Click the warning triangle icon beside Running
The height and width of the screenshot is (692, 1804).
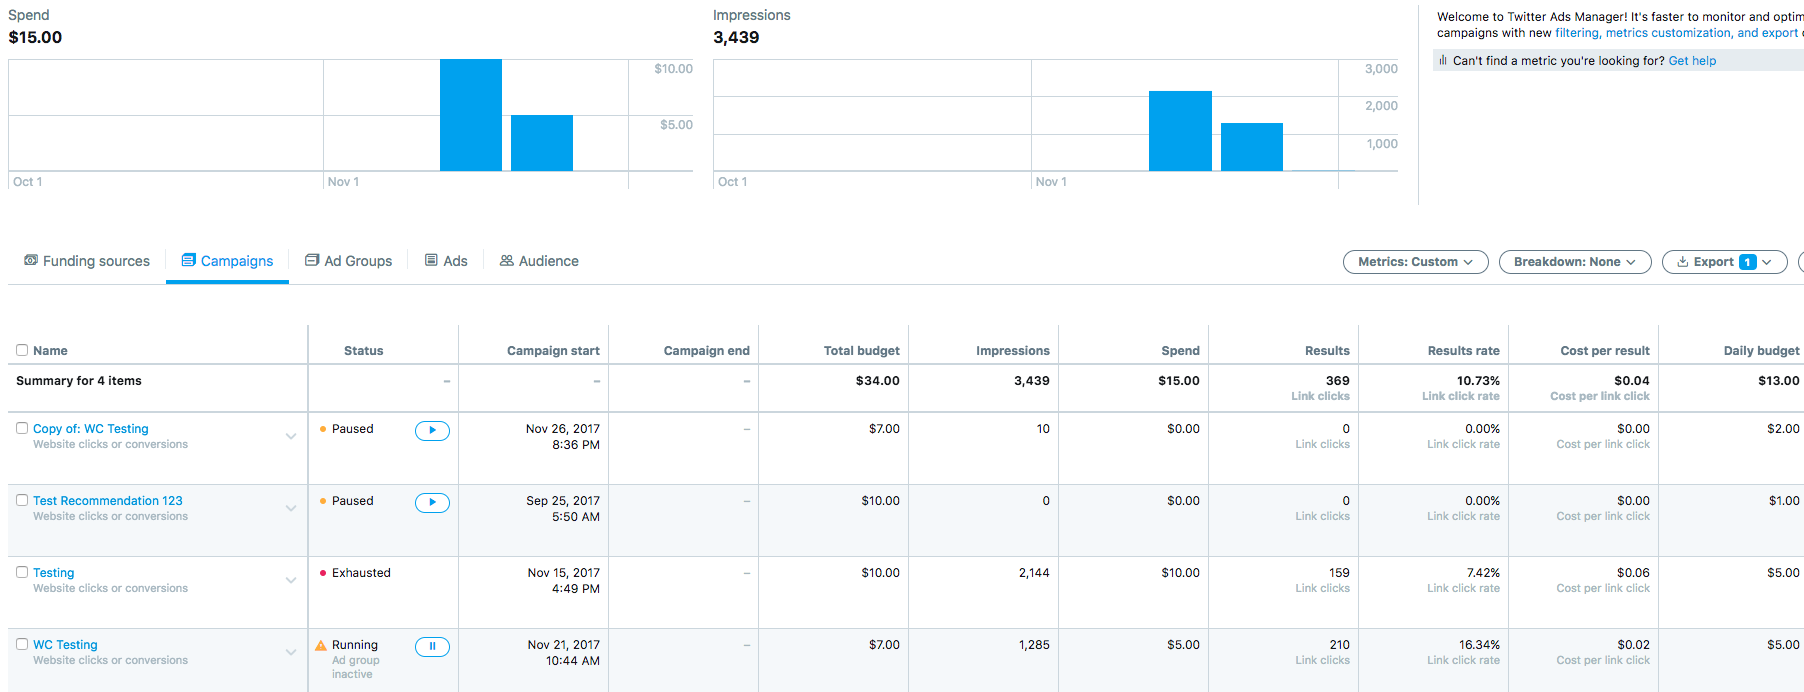[x=321, y=646]
